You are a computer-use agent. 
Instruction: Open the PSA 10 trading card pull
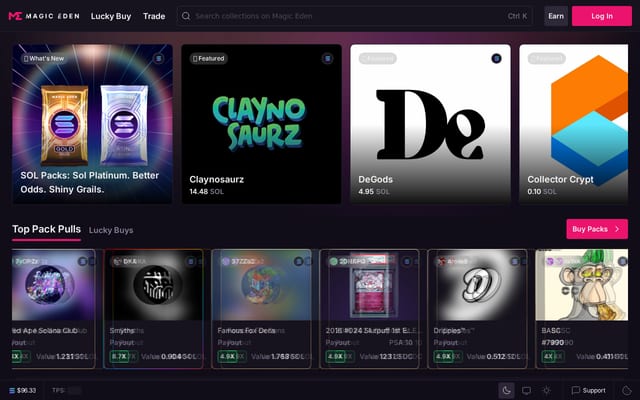pos(369,309)
